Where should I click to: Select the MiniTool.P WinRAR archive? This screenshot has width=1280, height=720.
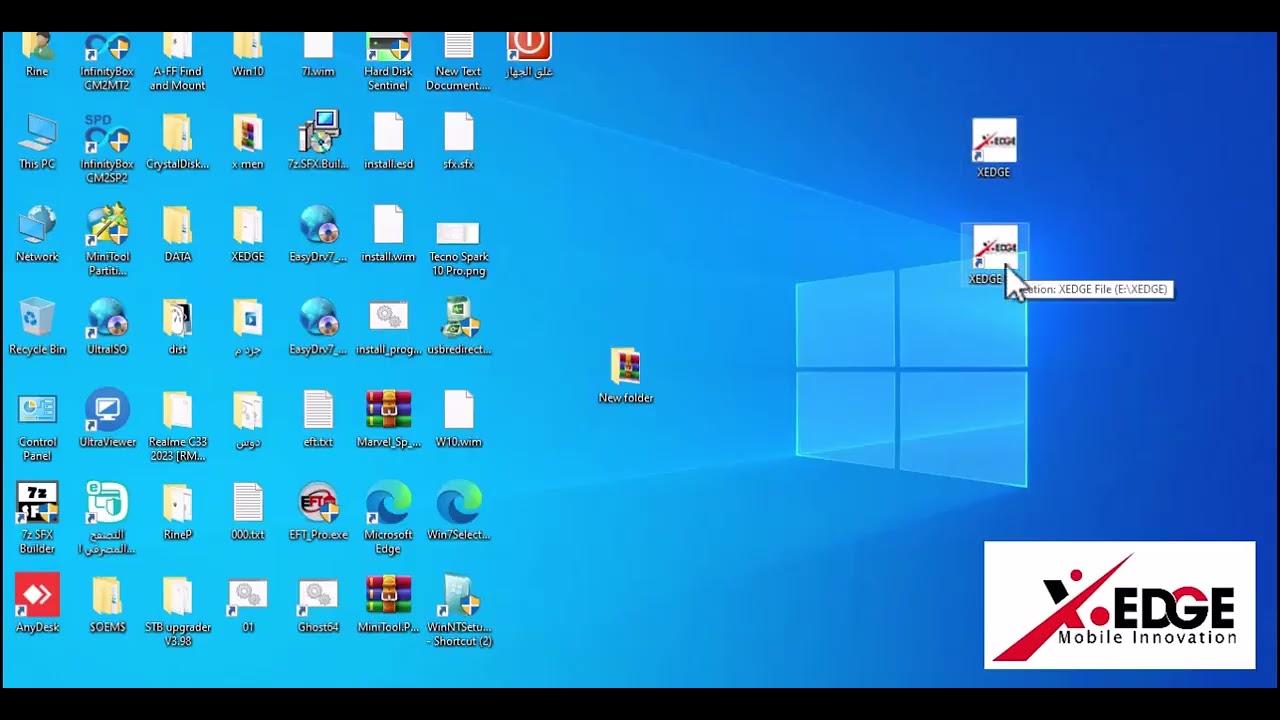(388, 604)
